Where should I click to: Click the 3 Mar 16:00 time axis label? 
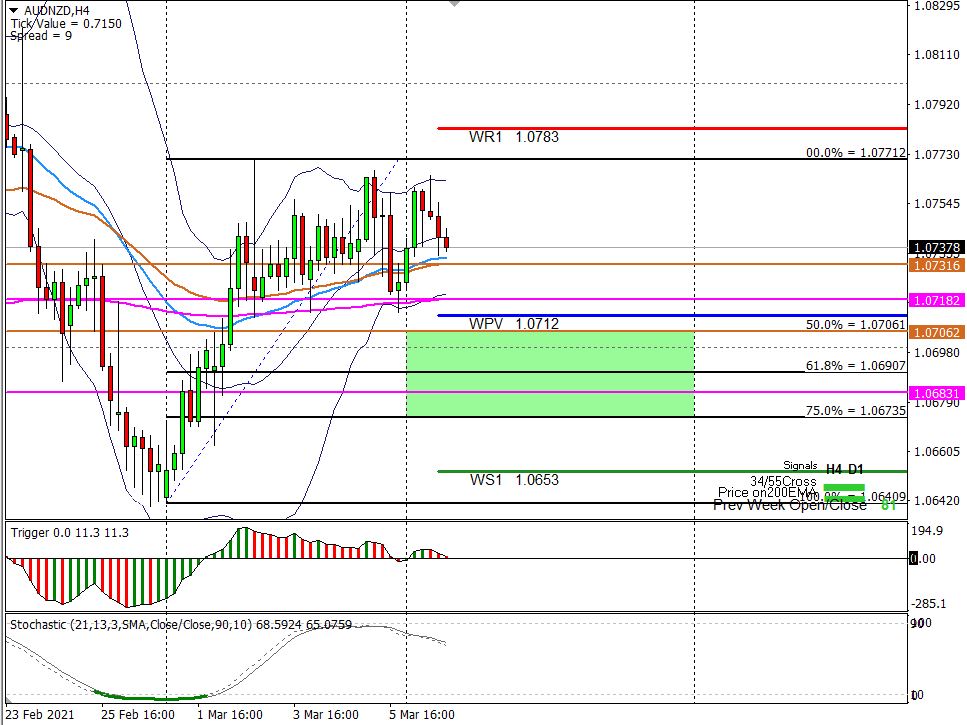(326, 714)
